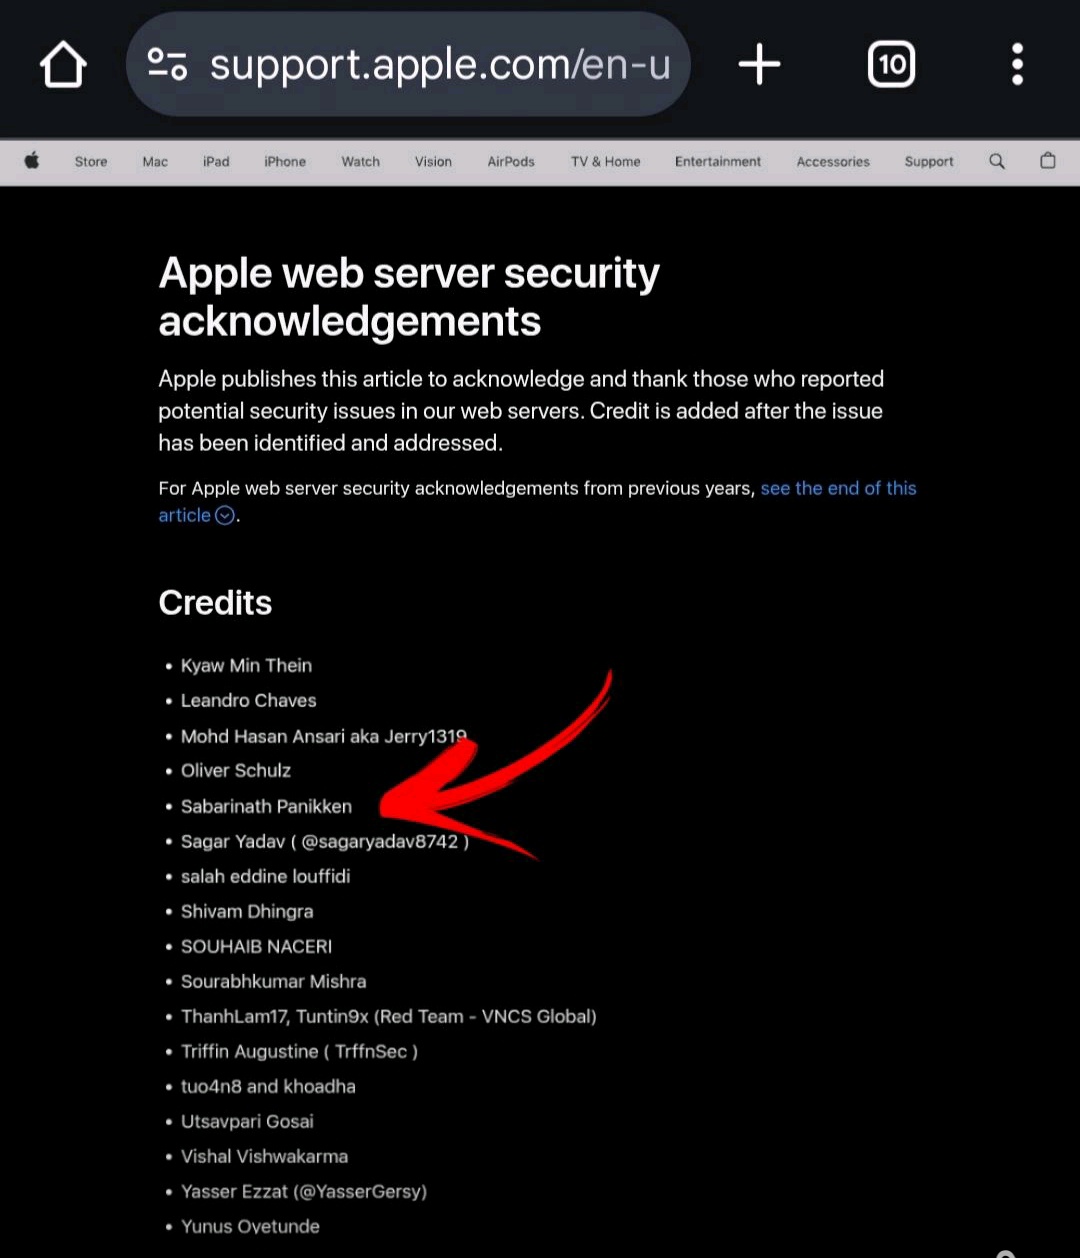Follow the 'see the end of this article' link
The width and height of the screenshot is (1080, 1258).
tap(837, 489)
